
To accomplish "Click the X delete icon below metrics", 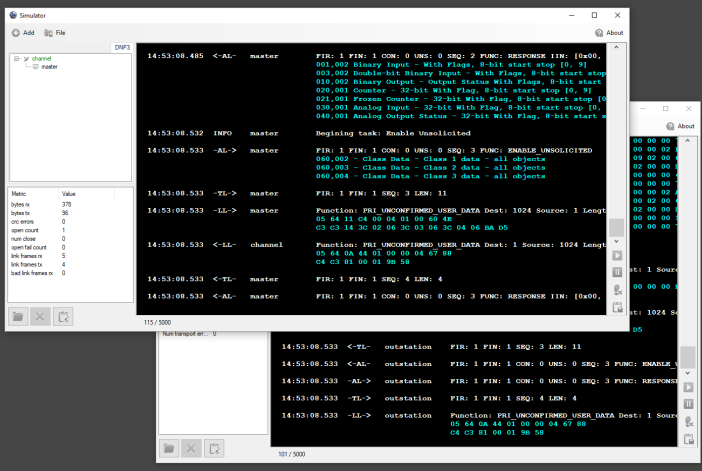I will click(x=42, y=317).
